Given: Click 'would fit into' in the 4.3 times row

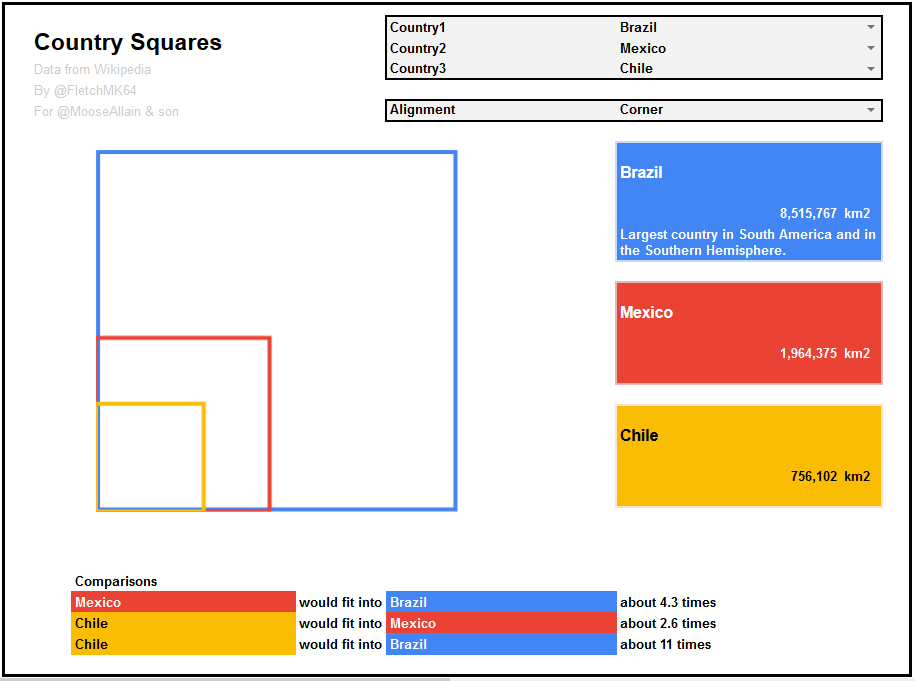Looking at the screenshot, I should (340, 602).
